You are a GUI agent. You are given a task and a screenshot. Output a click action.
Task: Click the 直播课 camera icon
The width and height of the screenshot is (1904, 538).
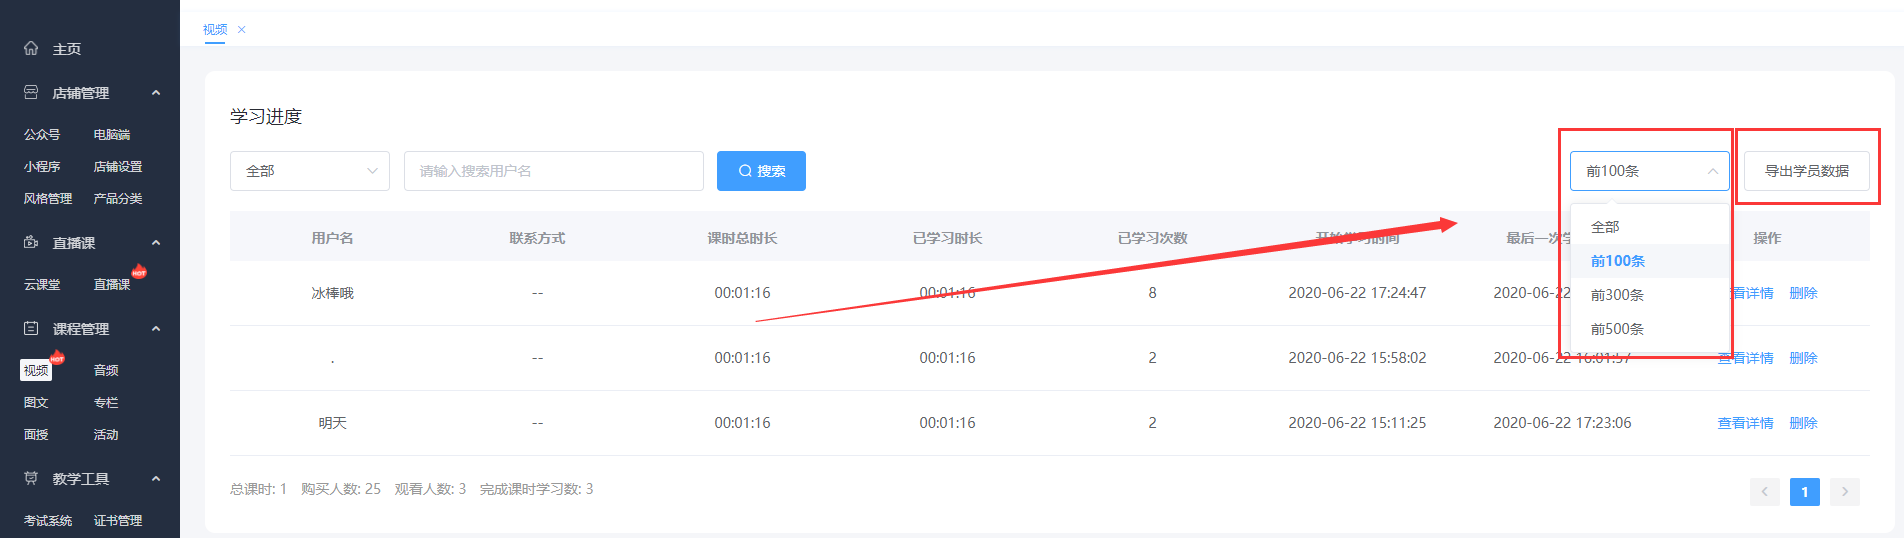click(x=31, y=242)
